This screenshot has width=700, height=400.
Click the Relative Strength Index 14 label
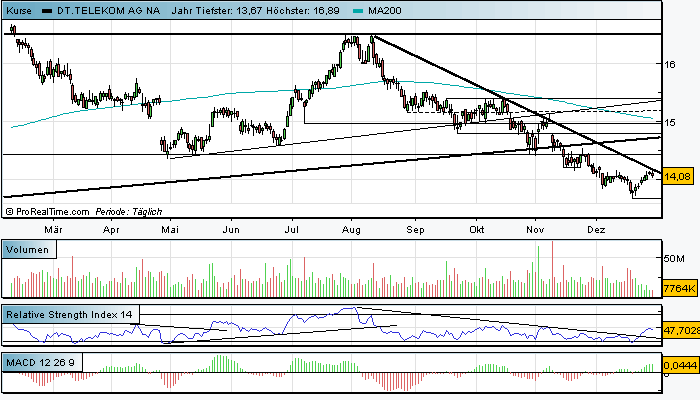point(71,315)
